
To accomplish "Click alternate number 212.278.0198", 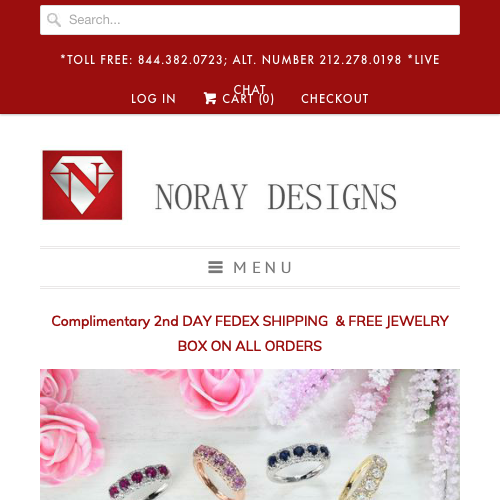I will coord(360,60).
